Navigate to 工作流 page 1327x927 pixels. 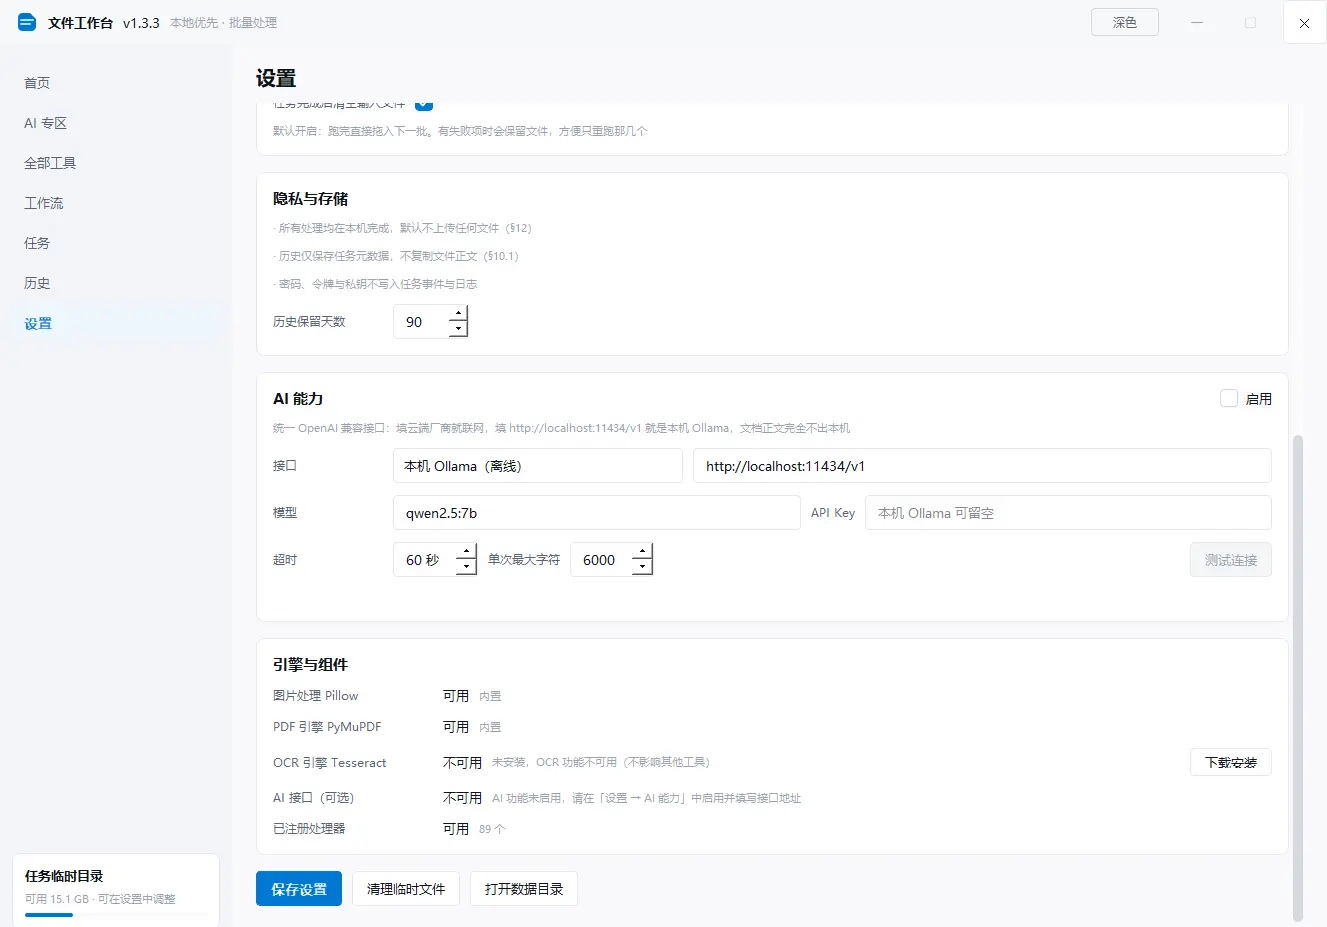(43, 203)
